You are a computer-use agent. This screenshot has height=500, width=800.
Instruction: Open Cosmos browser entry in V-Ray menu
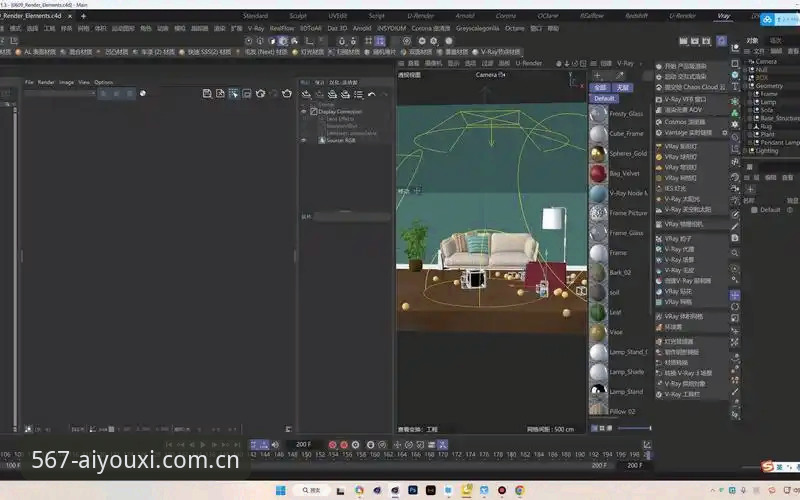684,122
